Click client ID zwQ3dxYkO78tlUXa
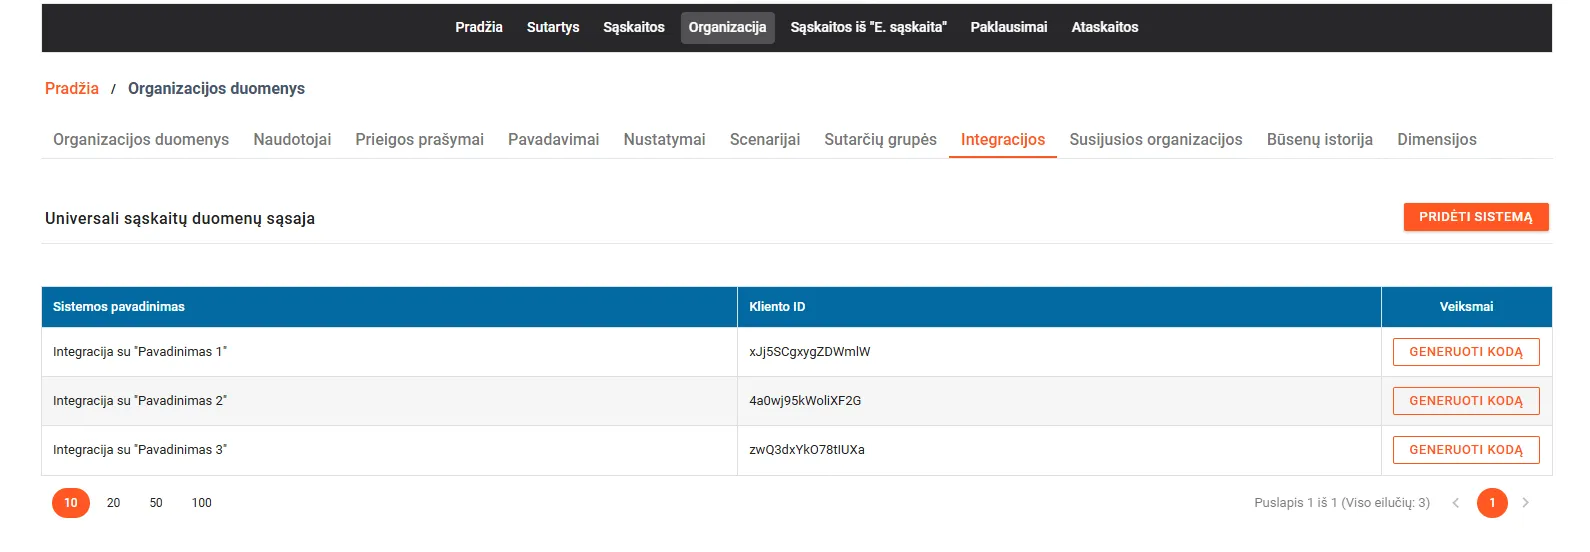1590x552 pixels. pos(807,450)
